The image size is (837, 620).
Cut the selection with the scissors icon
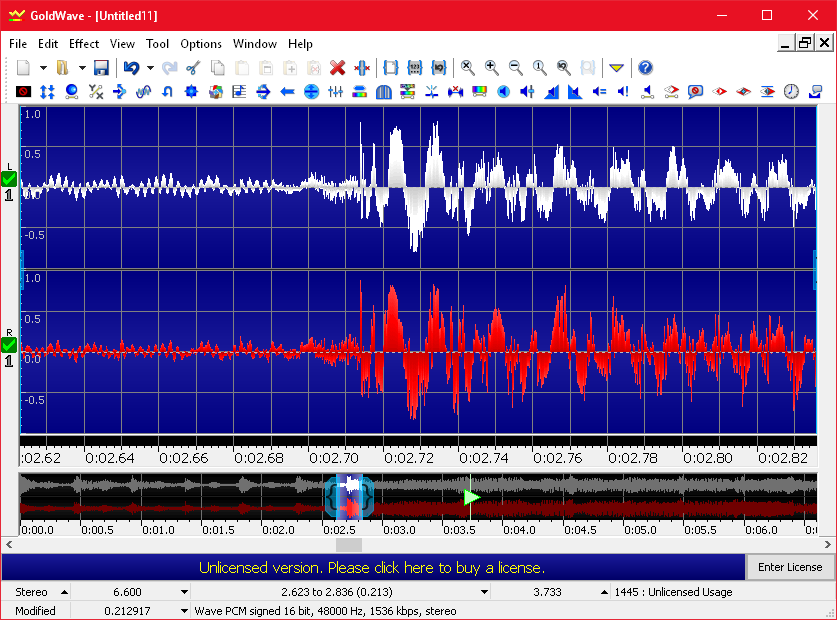click(x=193, y=68)
